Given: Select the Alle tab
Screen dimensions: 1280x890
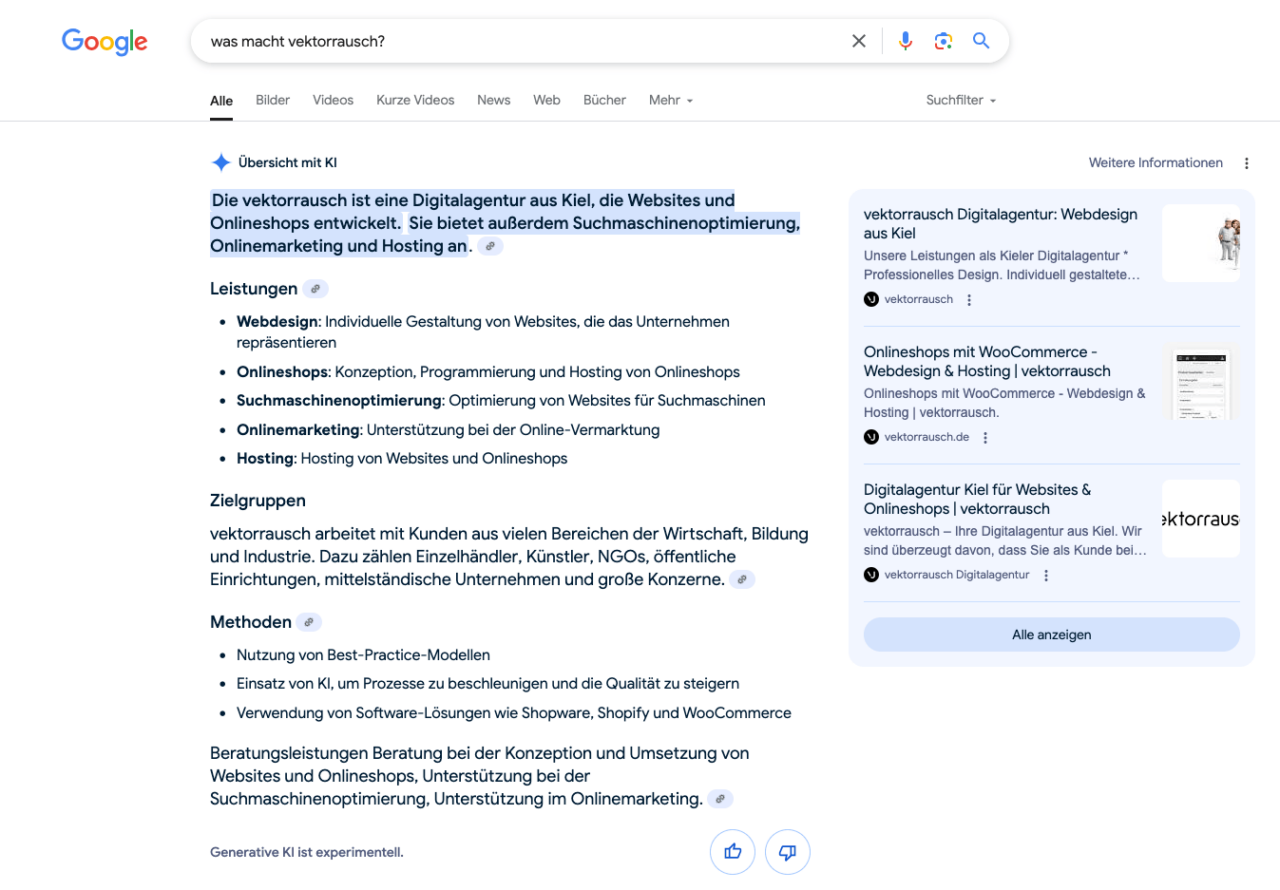Looking at the screenshot, I should (221, 101).
